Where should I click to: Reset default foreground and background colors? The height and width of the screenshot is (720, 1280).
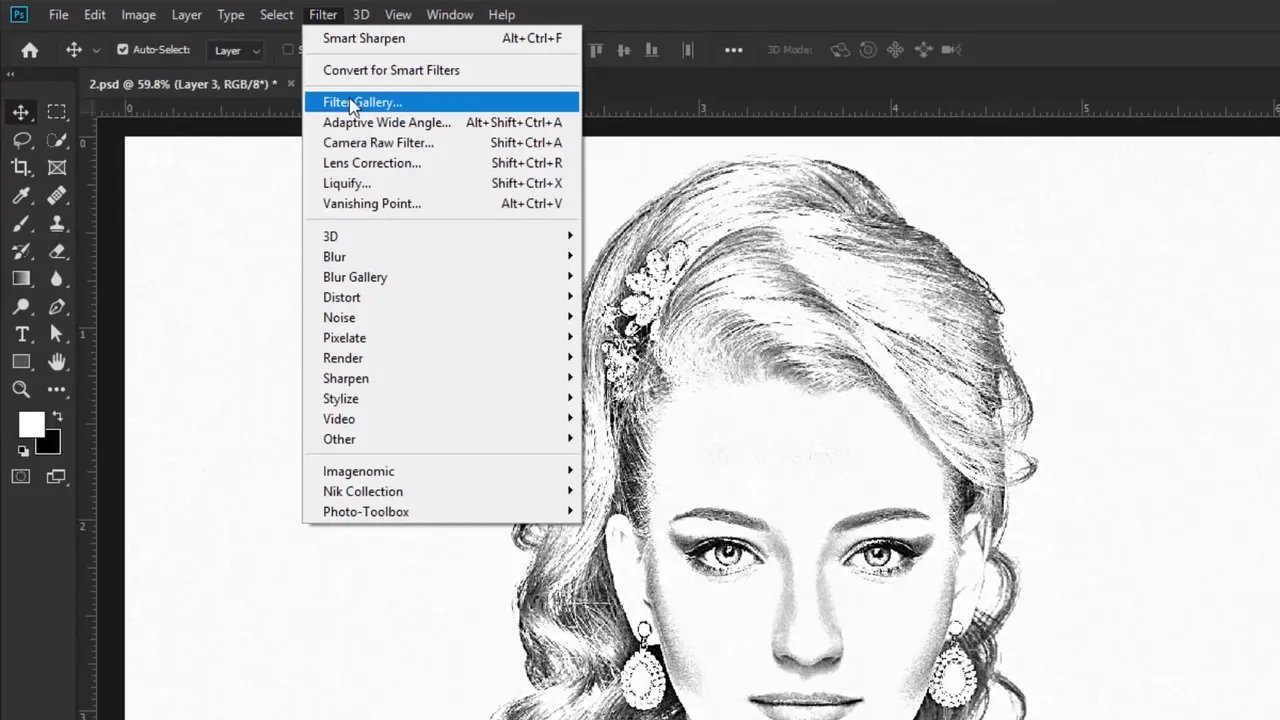pos(23,451)
